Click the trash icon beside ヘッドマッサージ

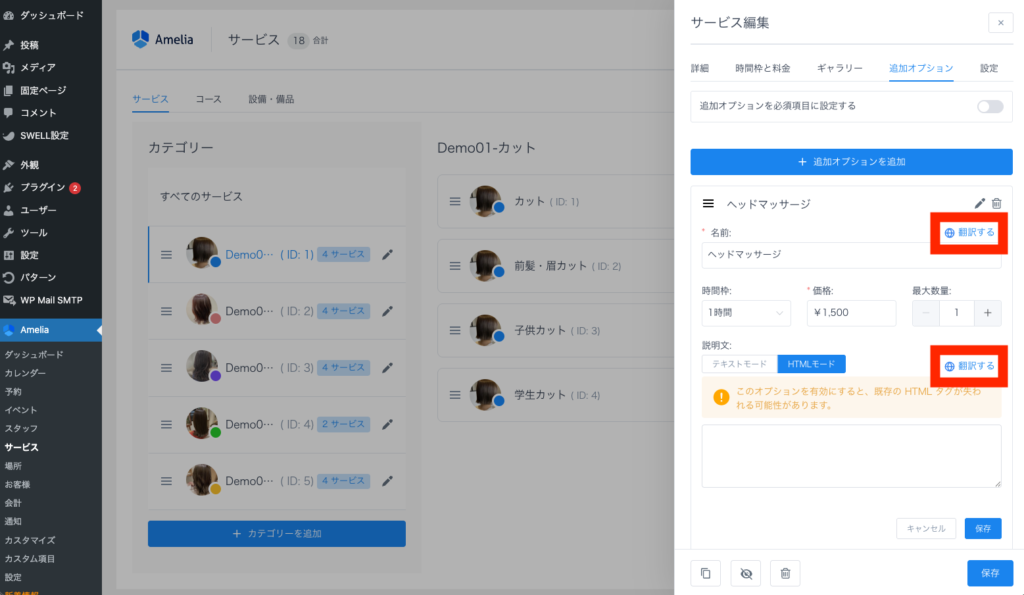[x=996, y=203]
